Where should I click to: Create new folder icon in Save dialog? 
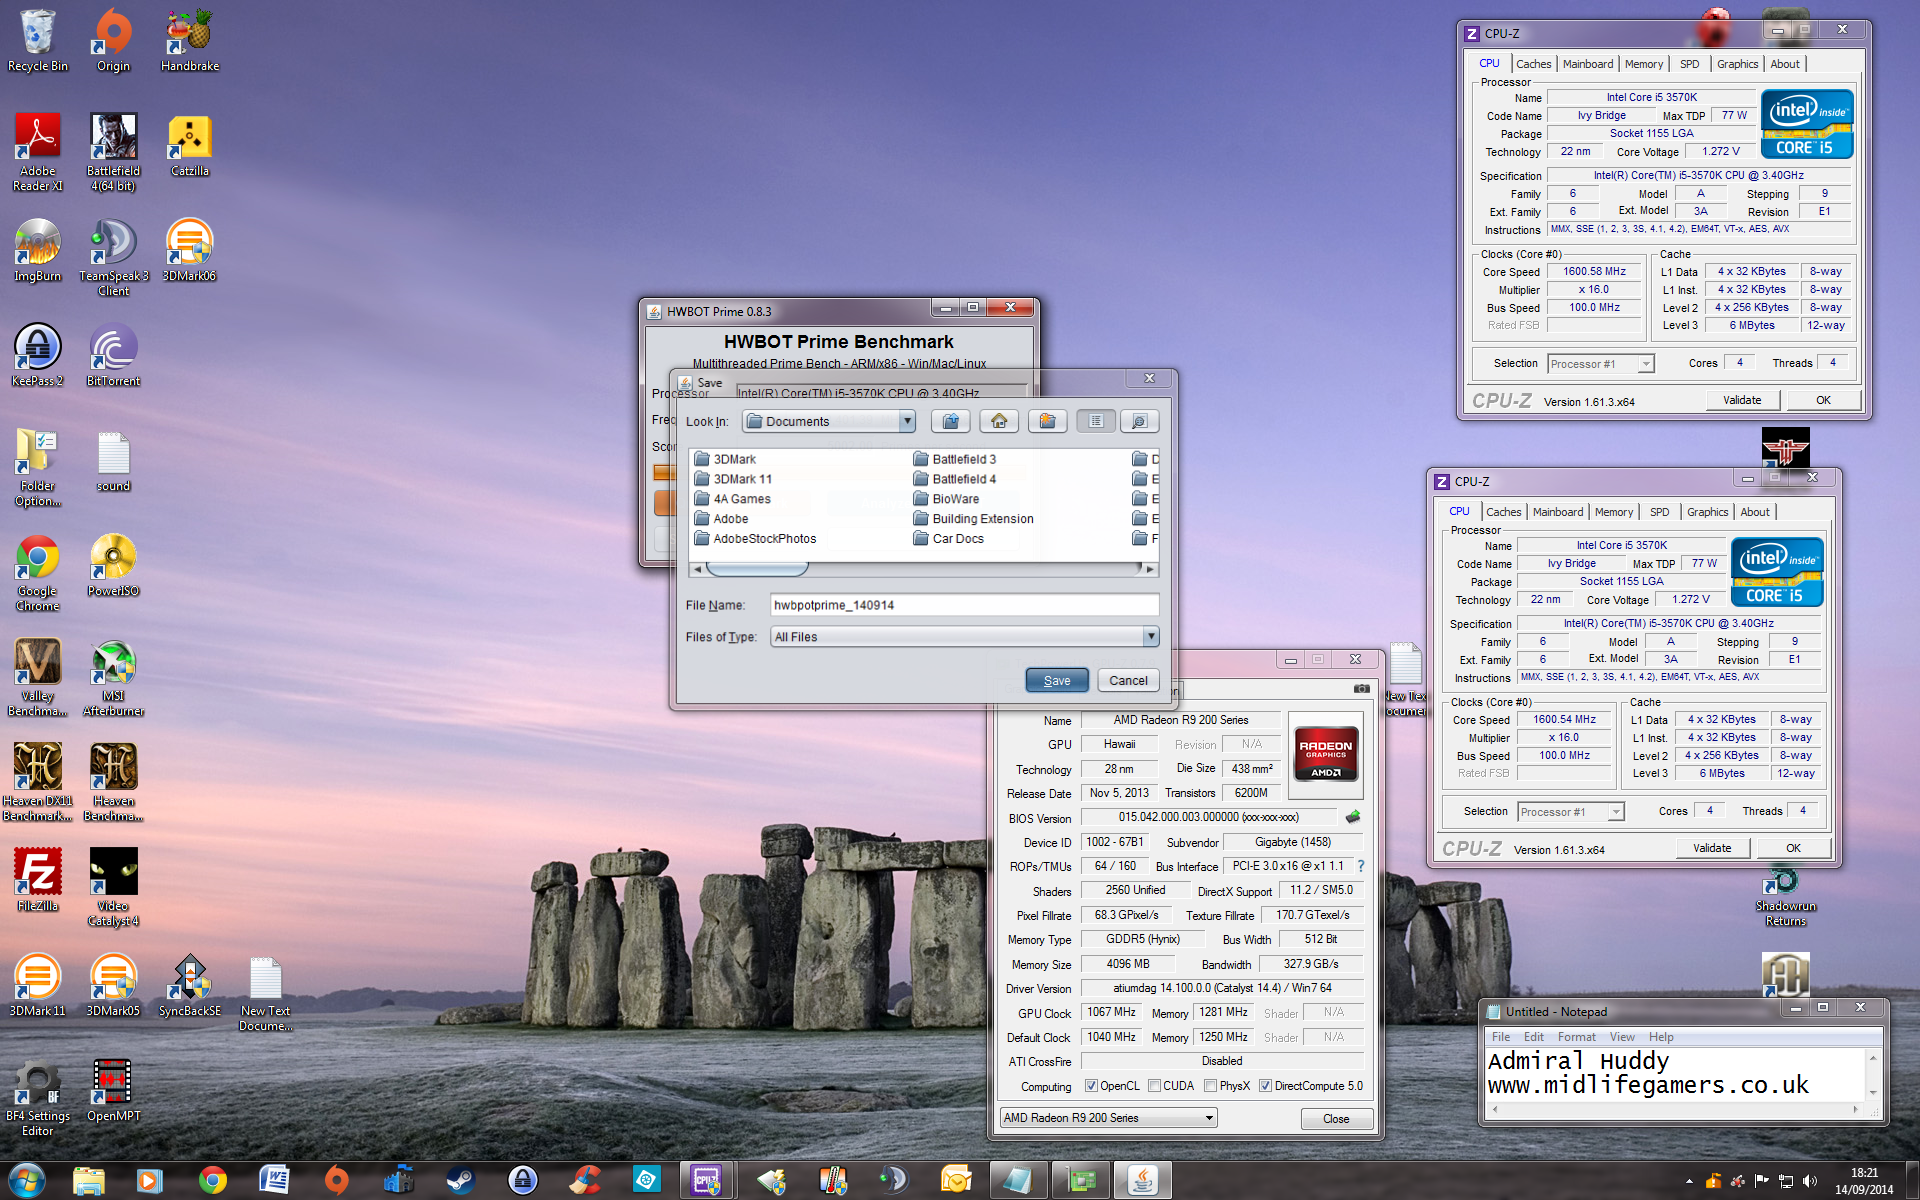pyautogui.click(x=1047, y=421)
